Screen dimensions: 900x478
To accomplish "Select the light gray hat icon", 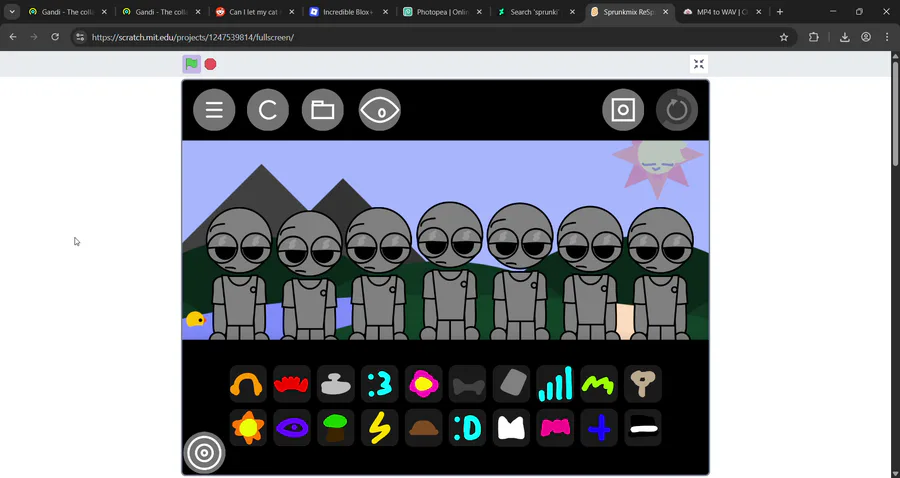I will click(x=336, y=384).
